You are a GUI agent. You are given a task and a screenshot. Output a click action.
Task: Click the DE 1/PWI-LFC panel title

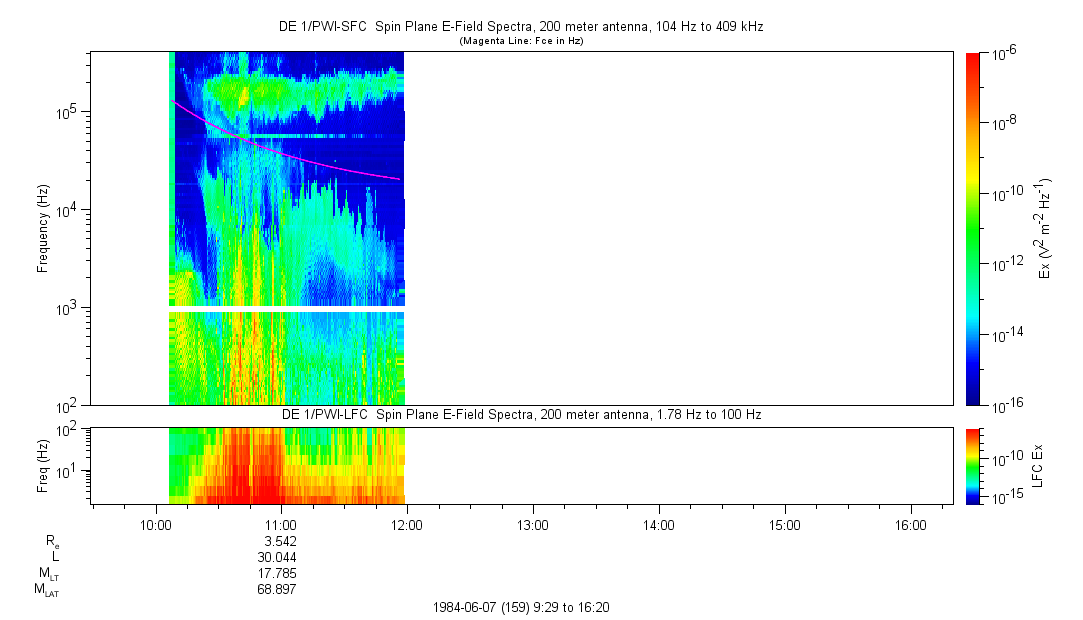tap(520, 414)
